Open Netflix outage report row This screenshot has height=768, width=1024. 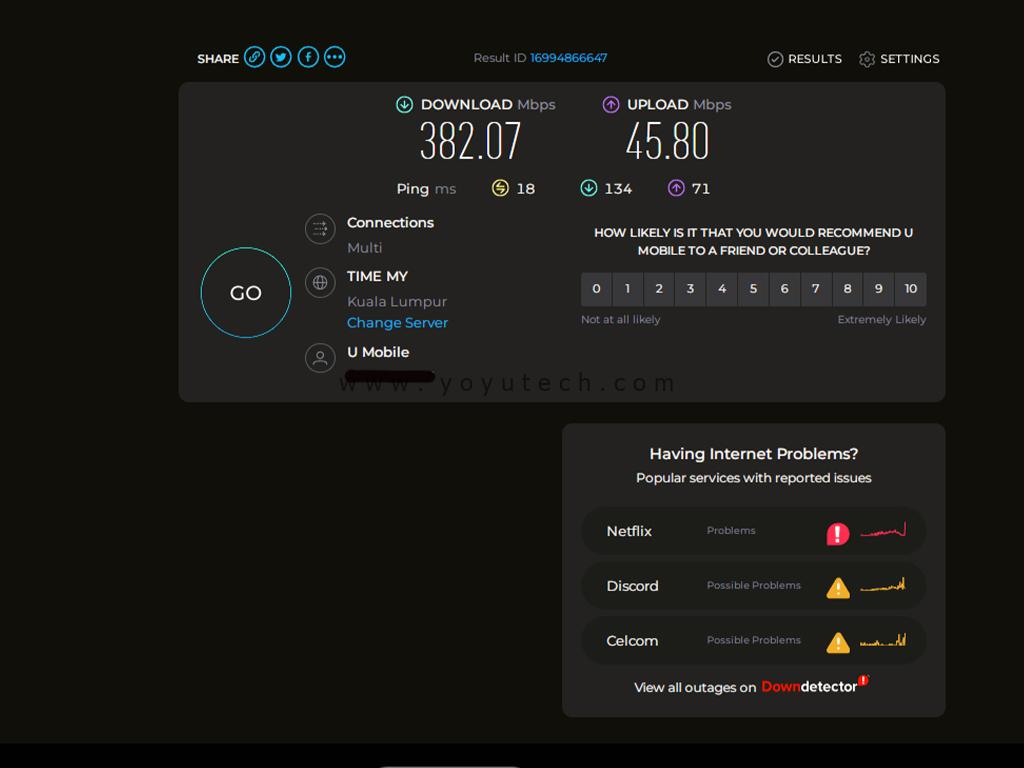(x=753, y=531)
